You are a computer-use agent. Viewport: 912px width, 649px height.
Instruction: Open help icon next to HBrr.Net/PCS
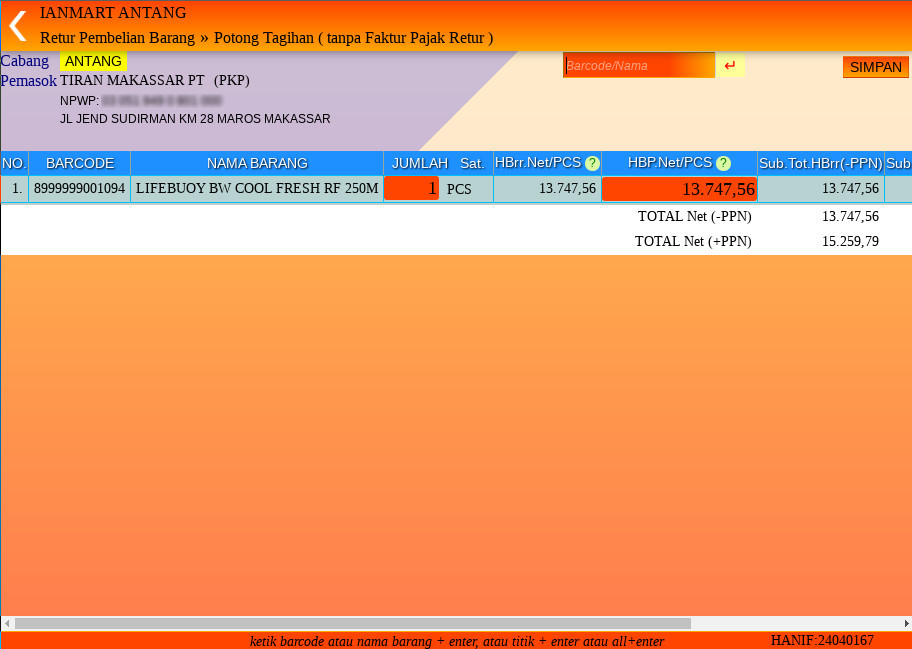pos(592,163)
